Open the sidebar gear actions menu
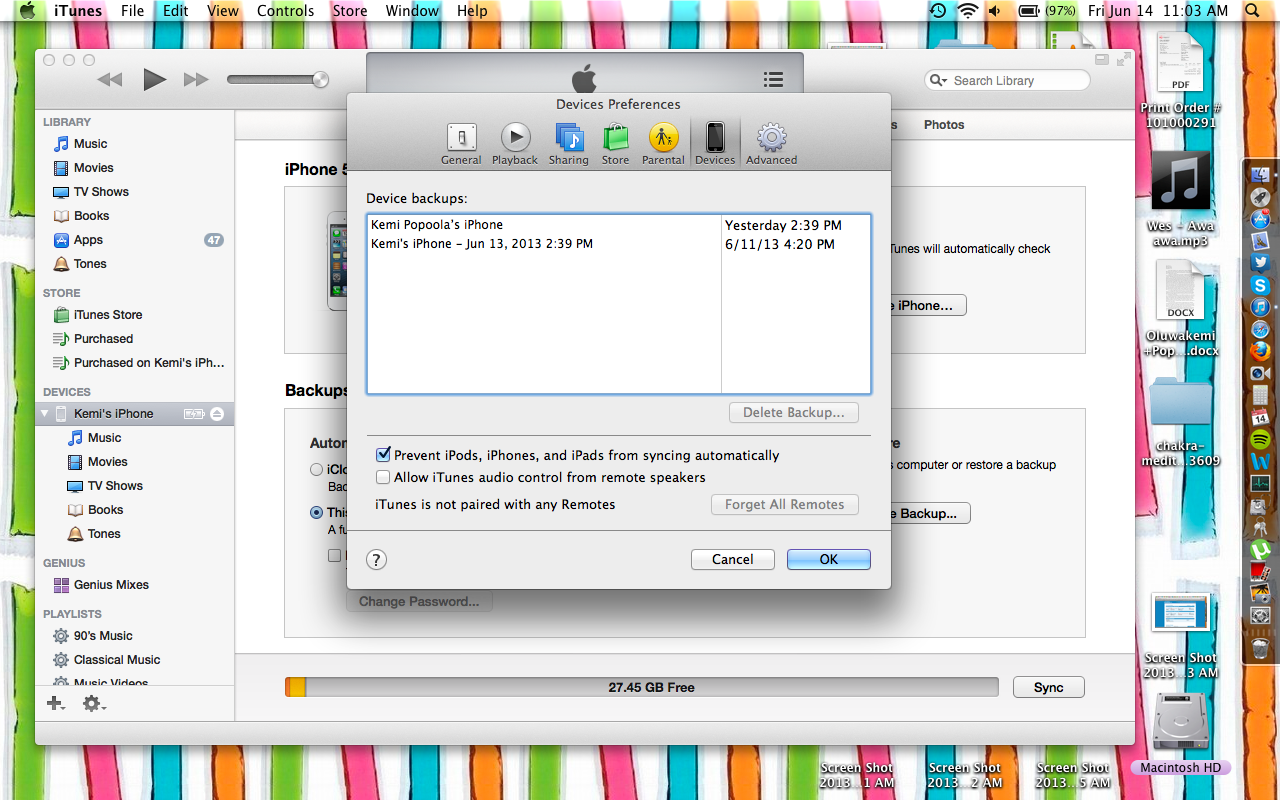The height and width of the screenshot is (800, 1280). [x=94, y=704]
